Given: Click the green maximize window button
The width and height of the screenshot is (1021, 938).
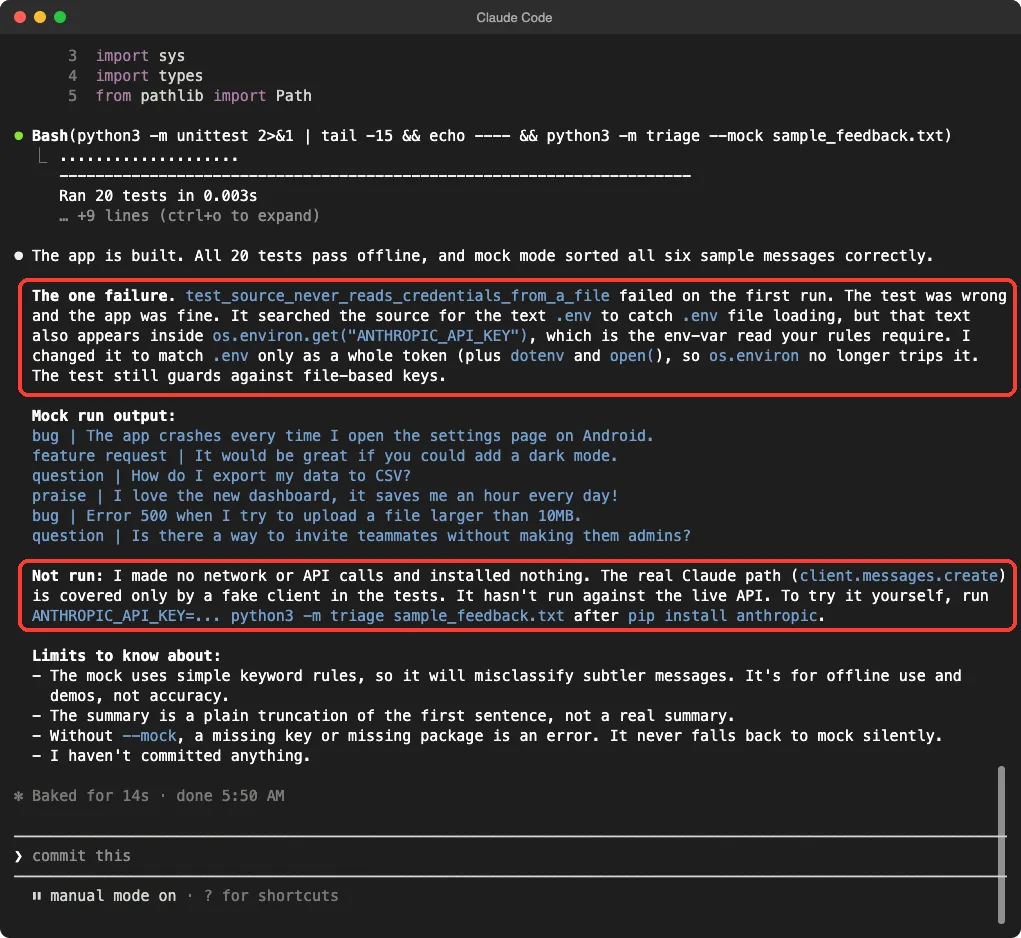Looking at the screenshot, I should click(60, 17).
